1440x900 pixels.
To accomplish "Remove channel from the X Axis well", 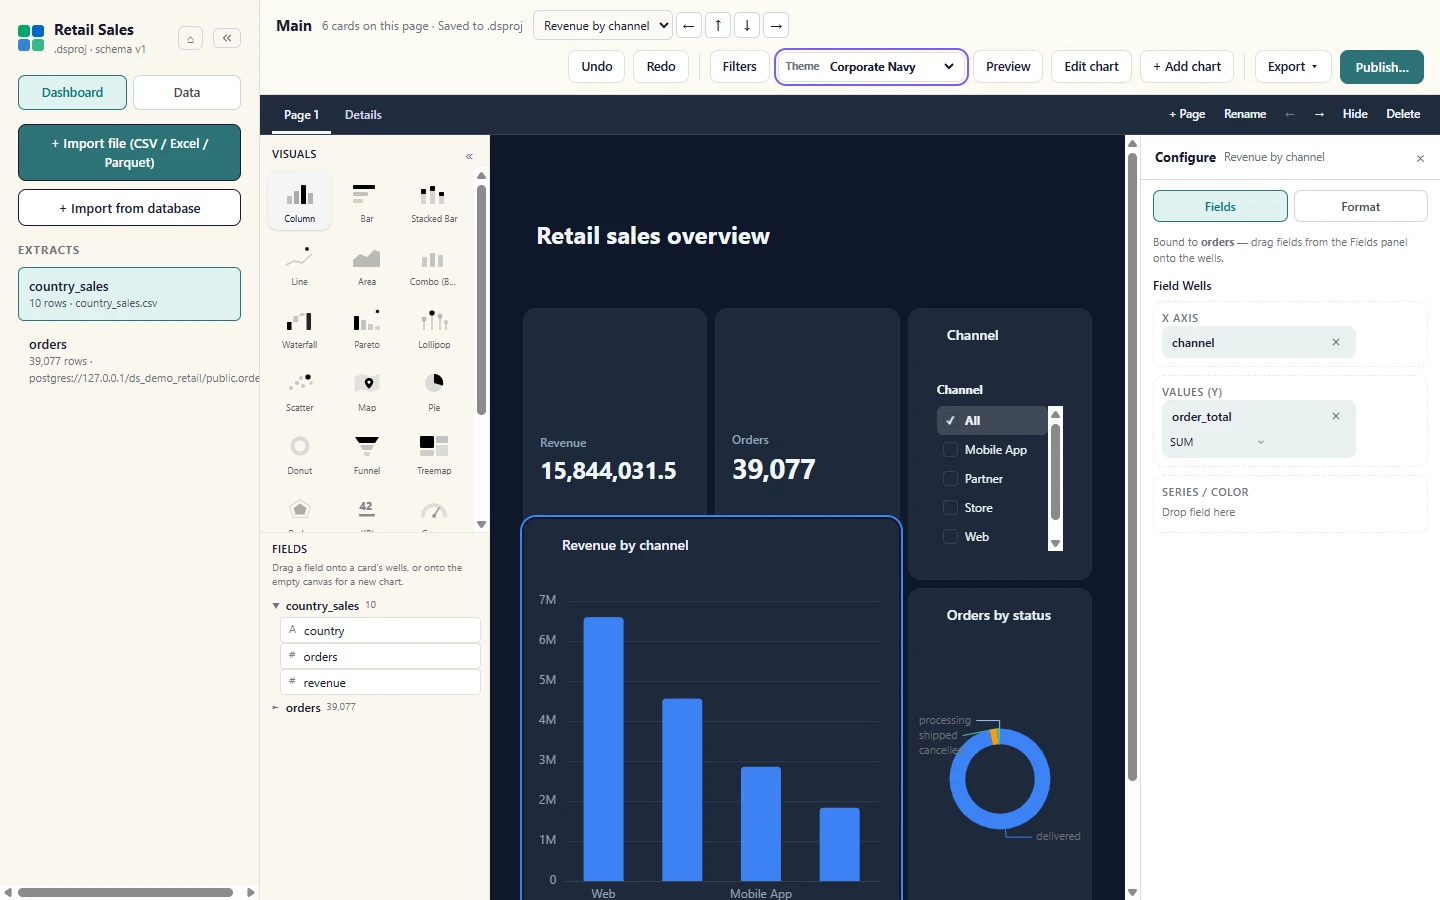I will pyautogui.click(x=1335, y=342).
